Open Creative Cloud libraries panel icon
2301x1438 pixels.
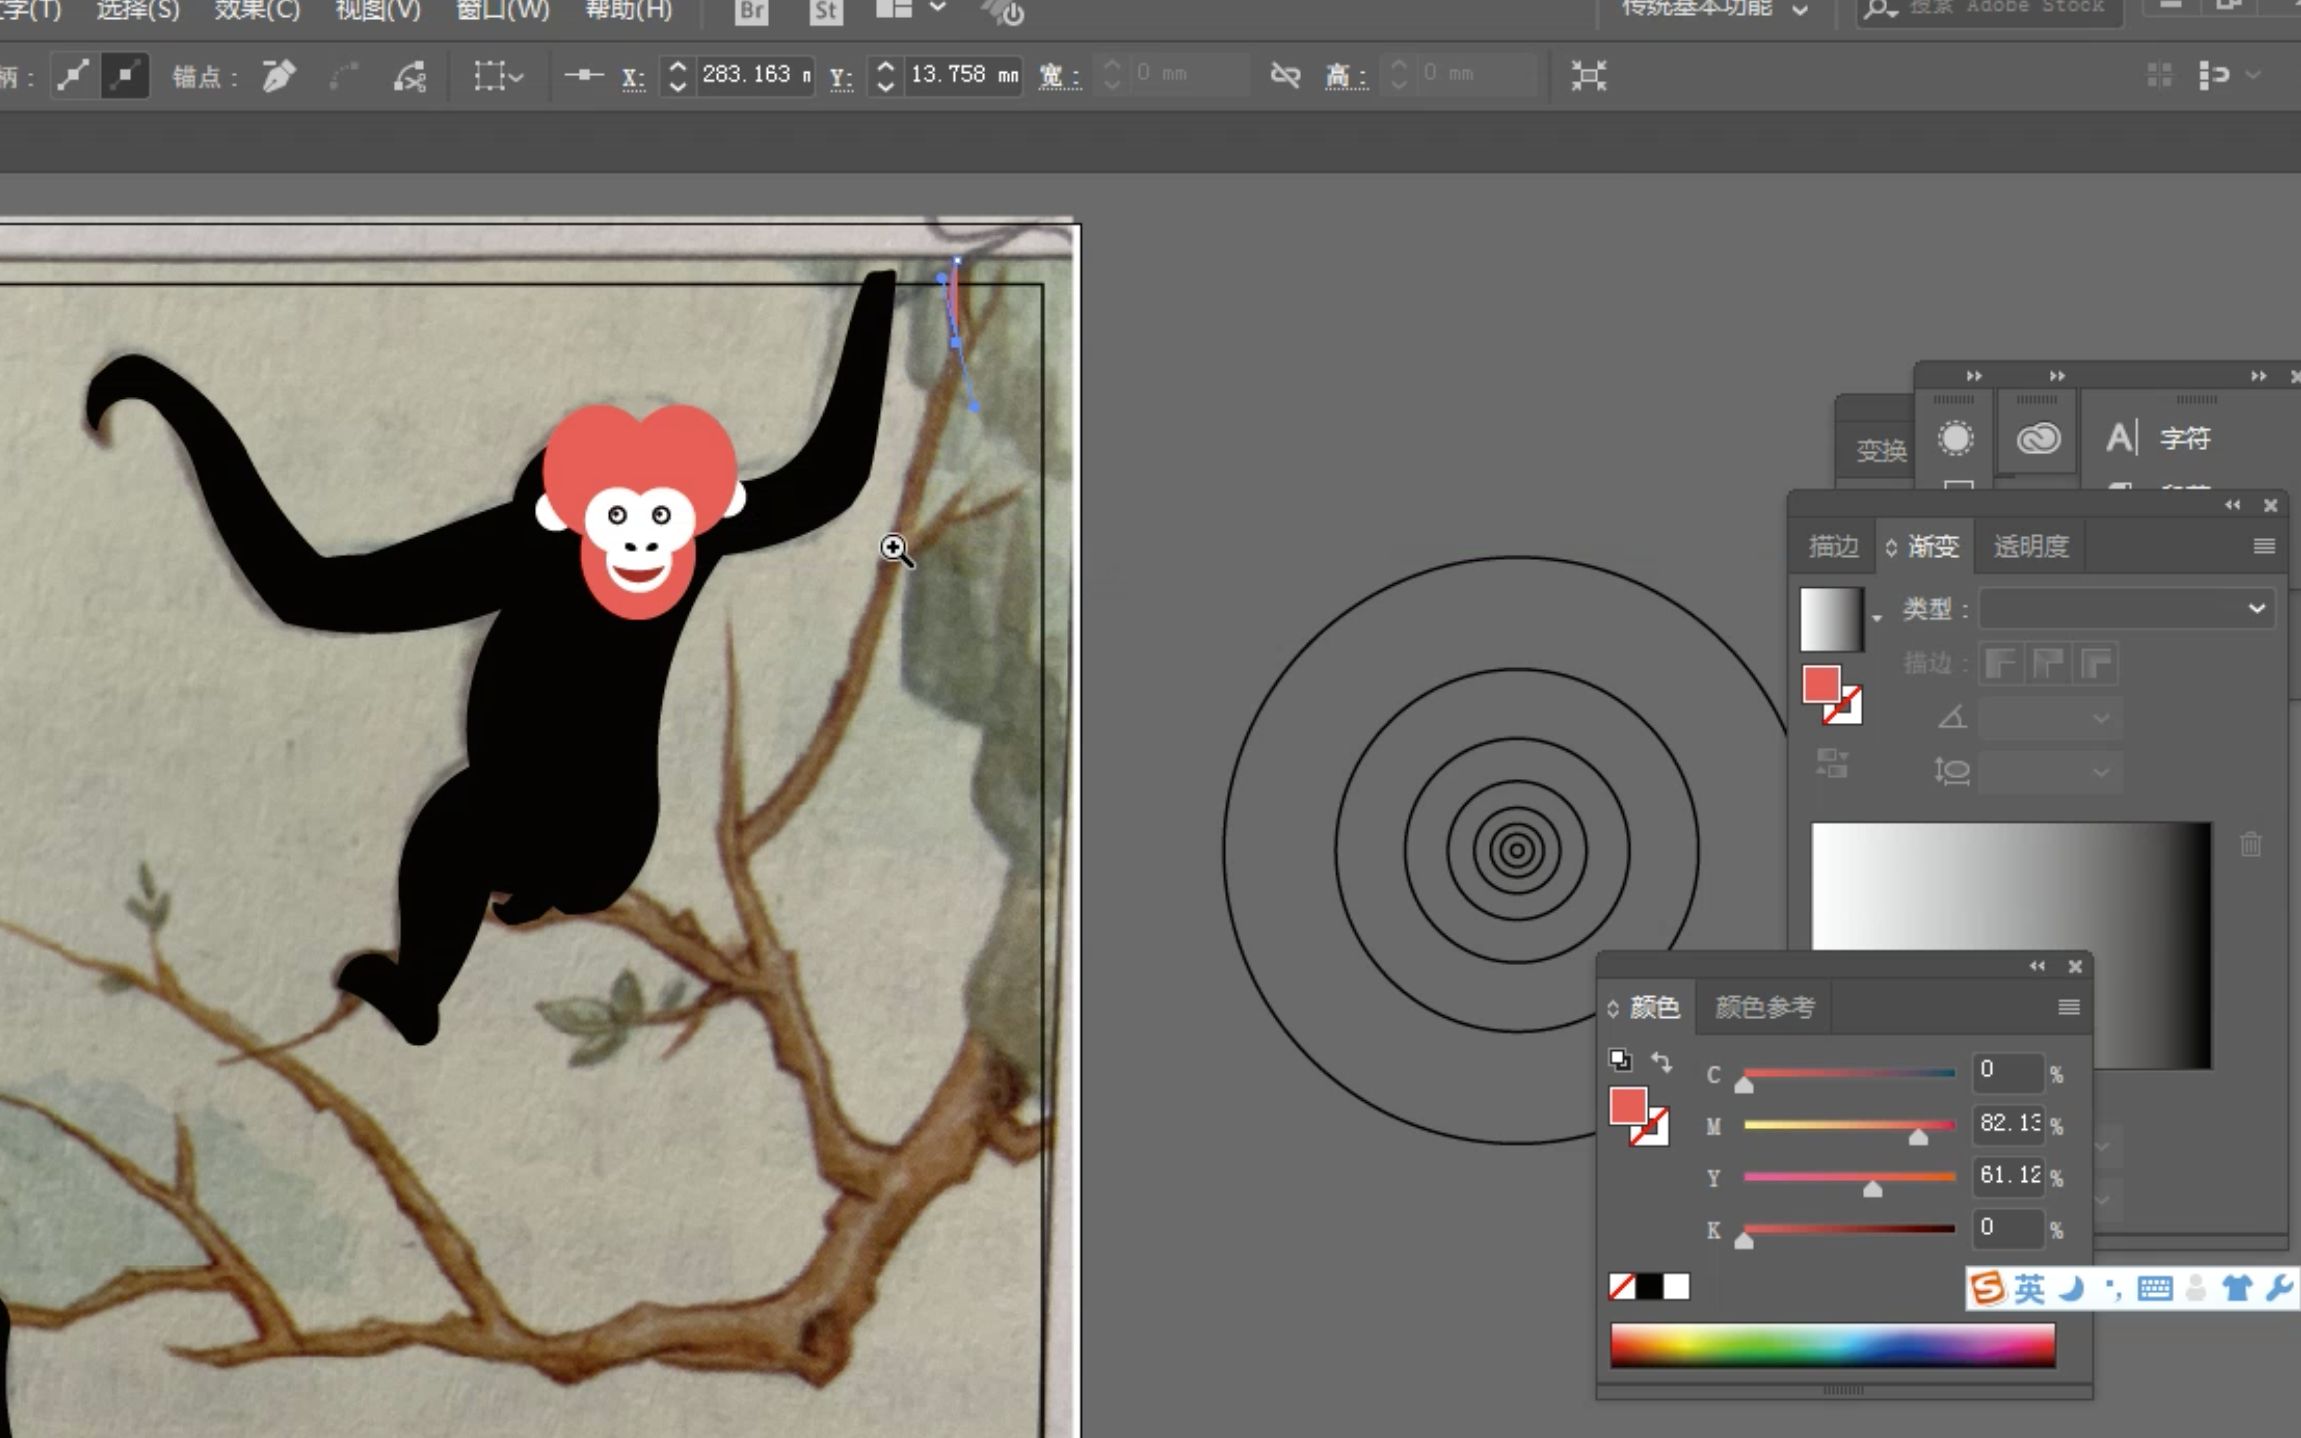[2037, 439]
